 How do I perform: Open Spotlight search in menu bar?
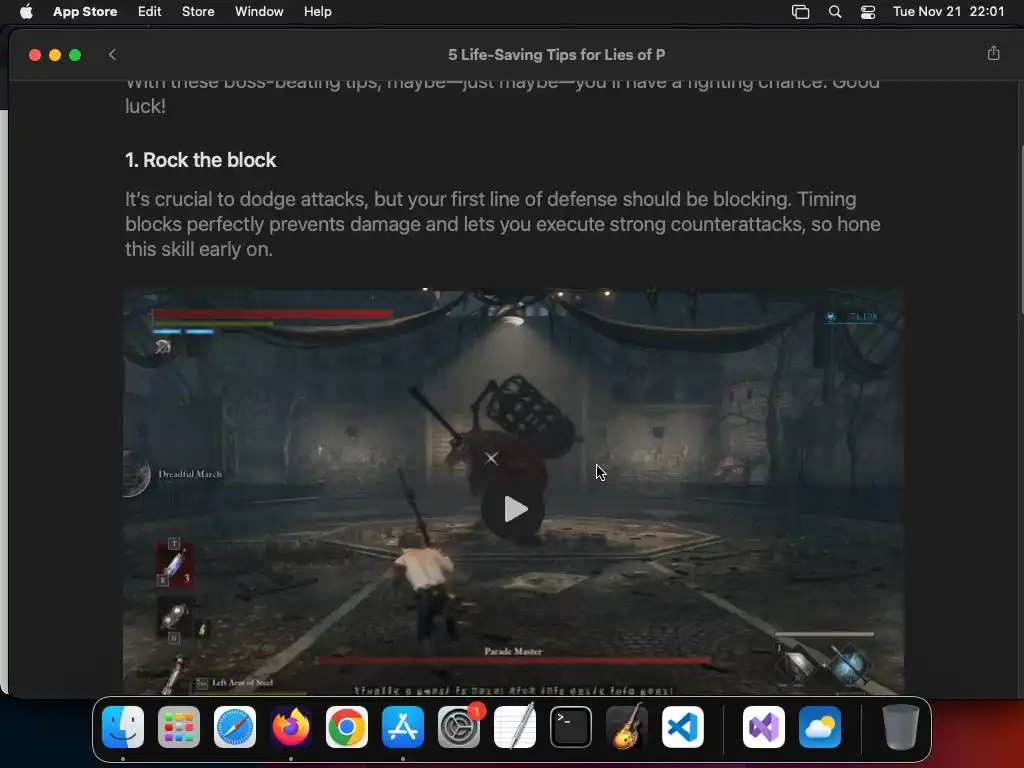[x=835, y=12]
